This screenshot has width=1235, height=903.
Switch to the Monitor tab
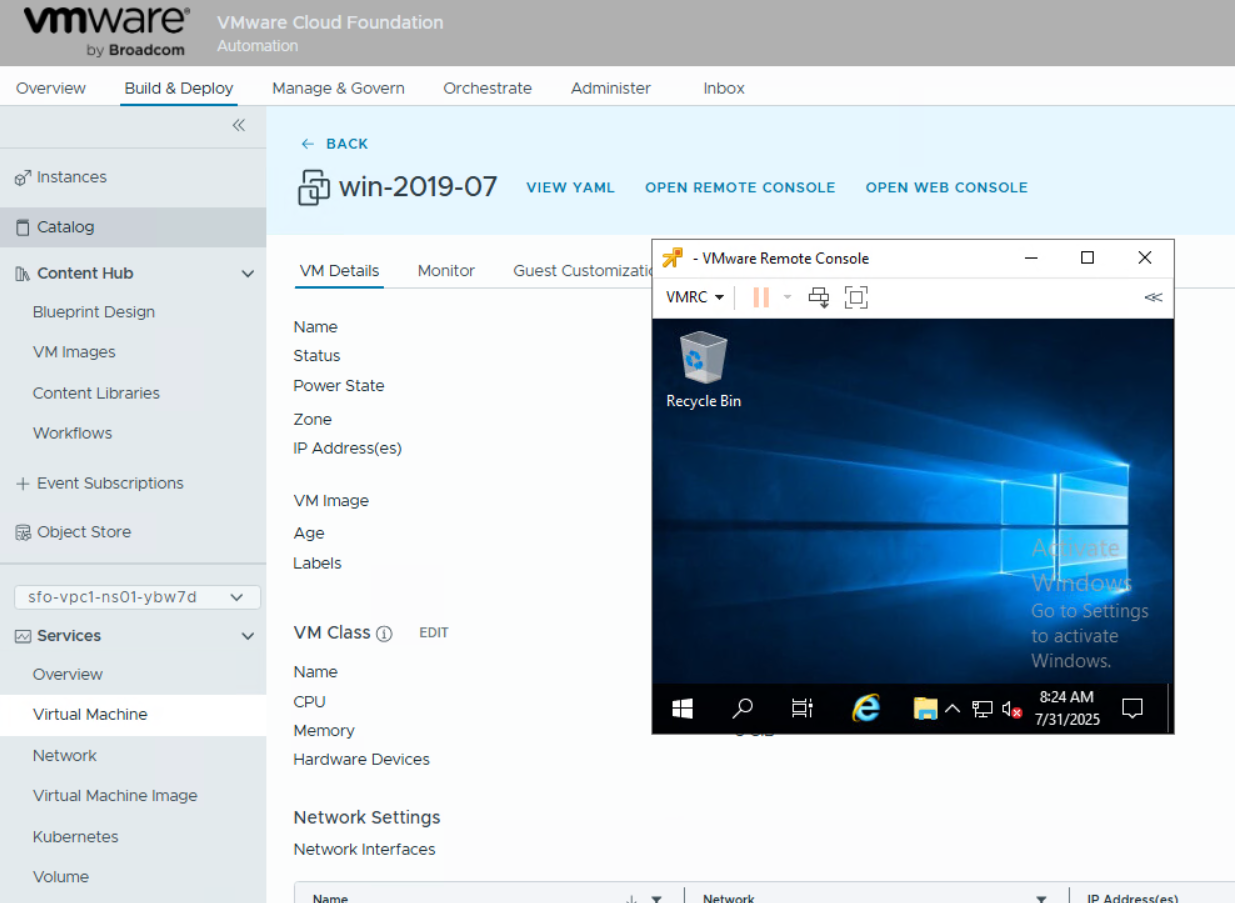446,271
